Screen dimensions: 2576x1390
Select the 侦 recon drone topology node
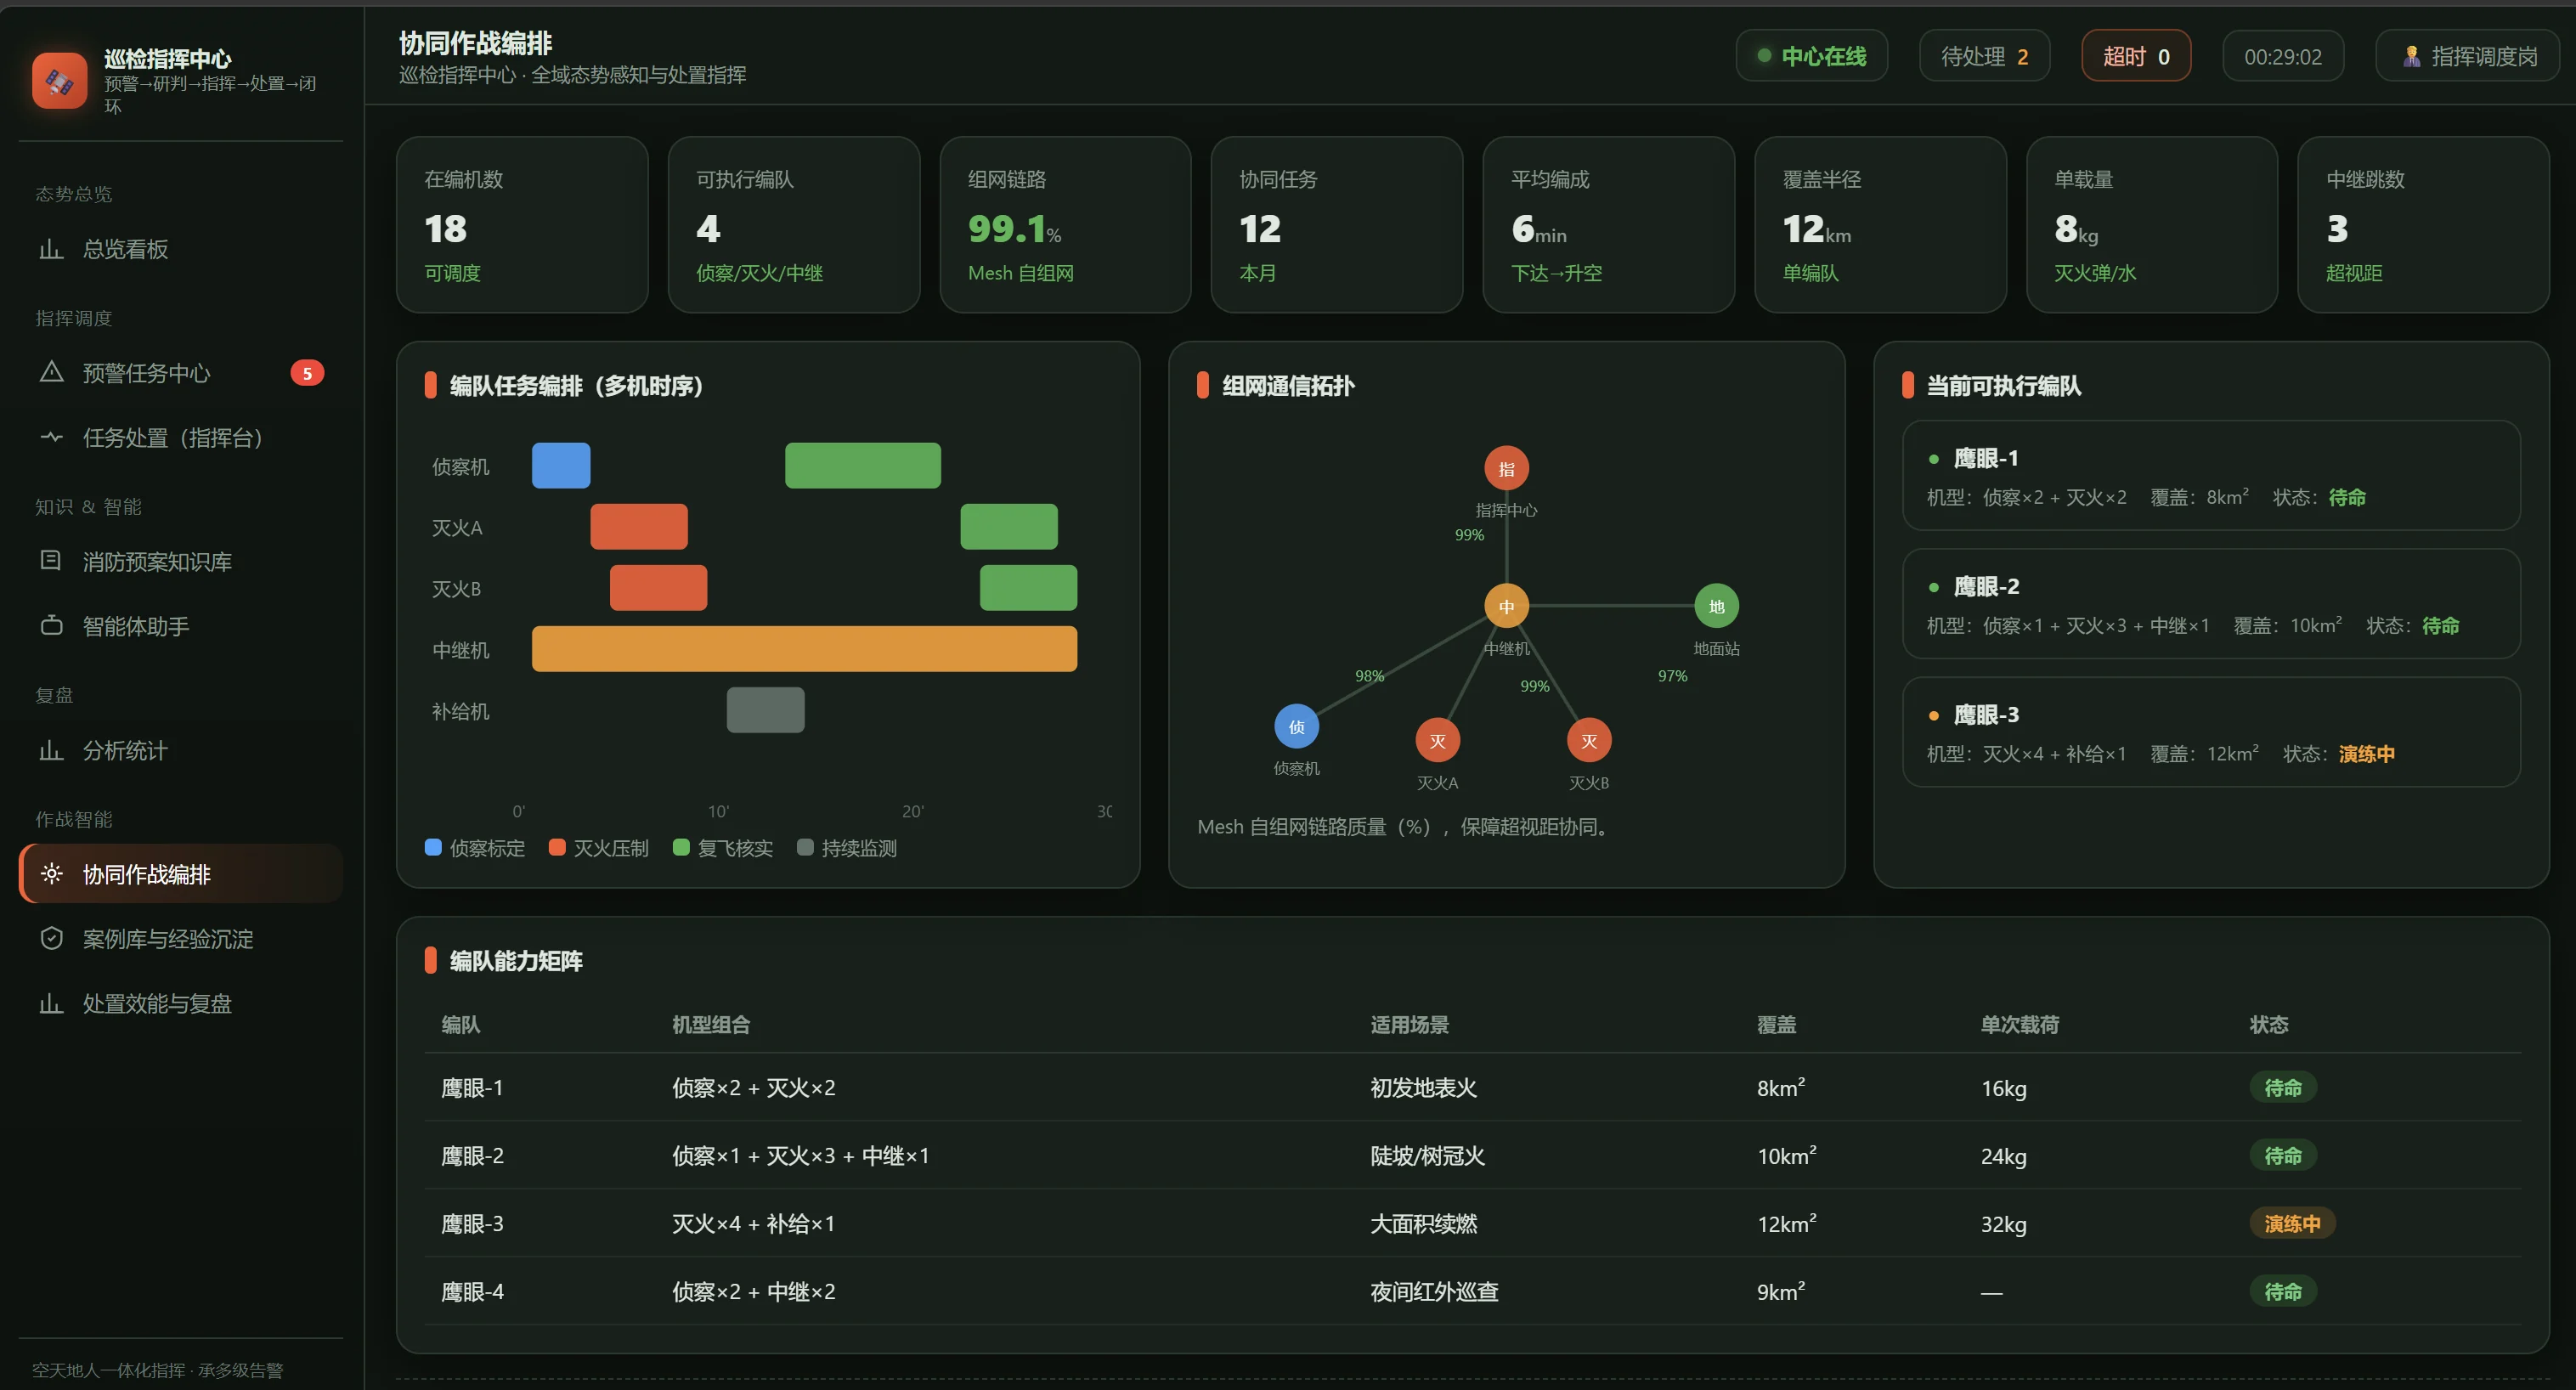[1296, 726]
